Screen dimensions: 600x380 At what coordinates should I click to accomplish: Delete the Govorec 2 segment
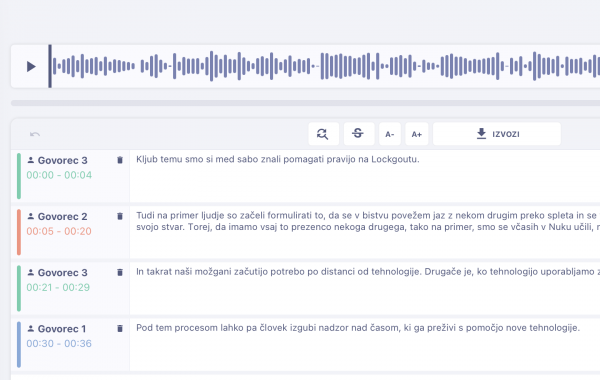coord(120,216)
